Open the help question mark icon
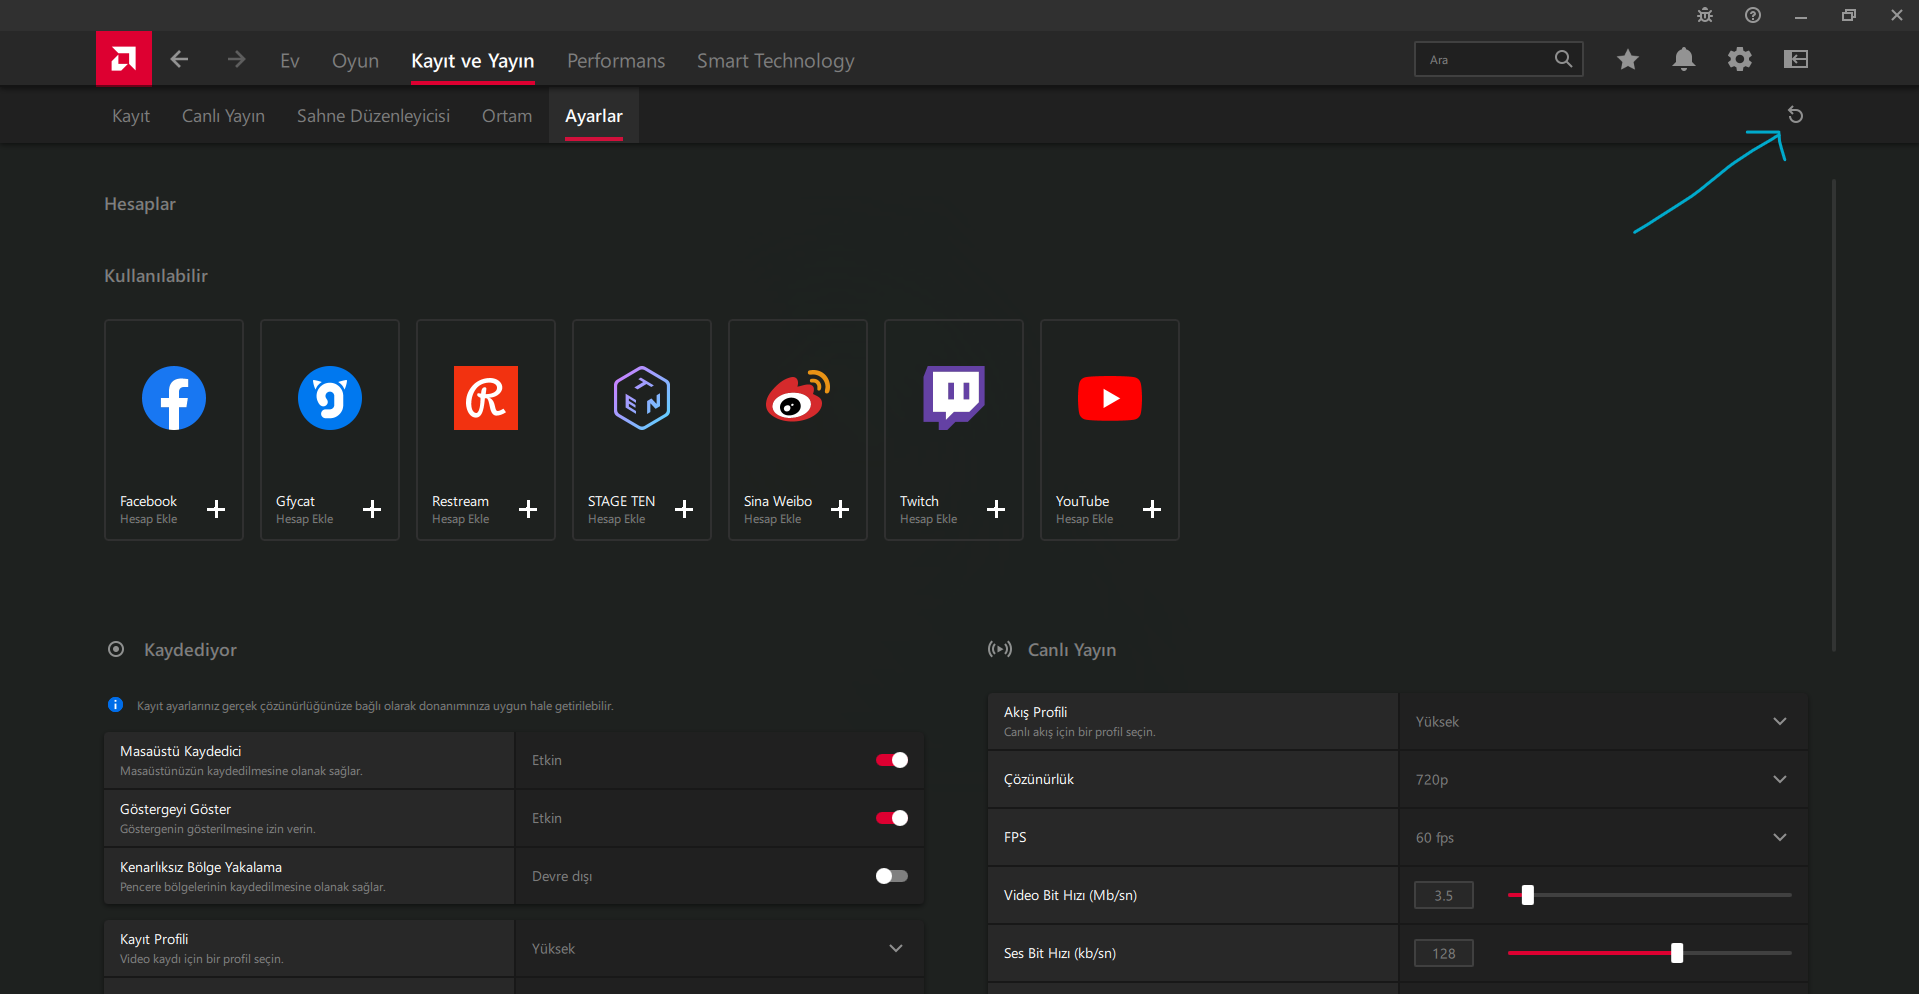 coord(1753,15)
